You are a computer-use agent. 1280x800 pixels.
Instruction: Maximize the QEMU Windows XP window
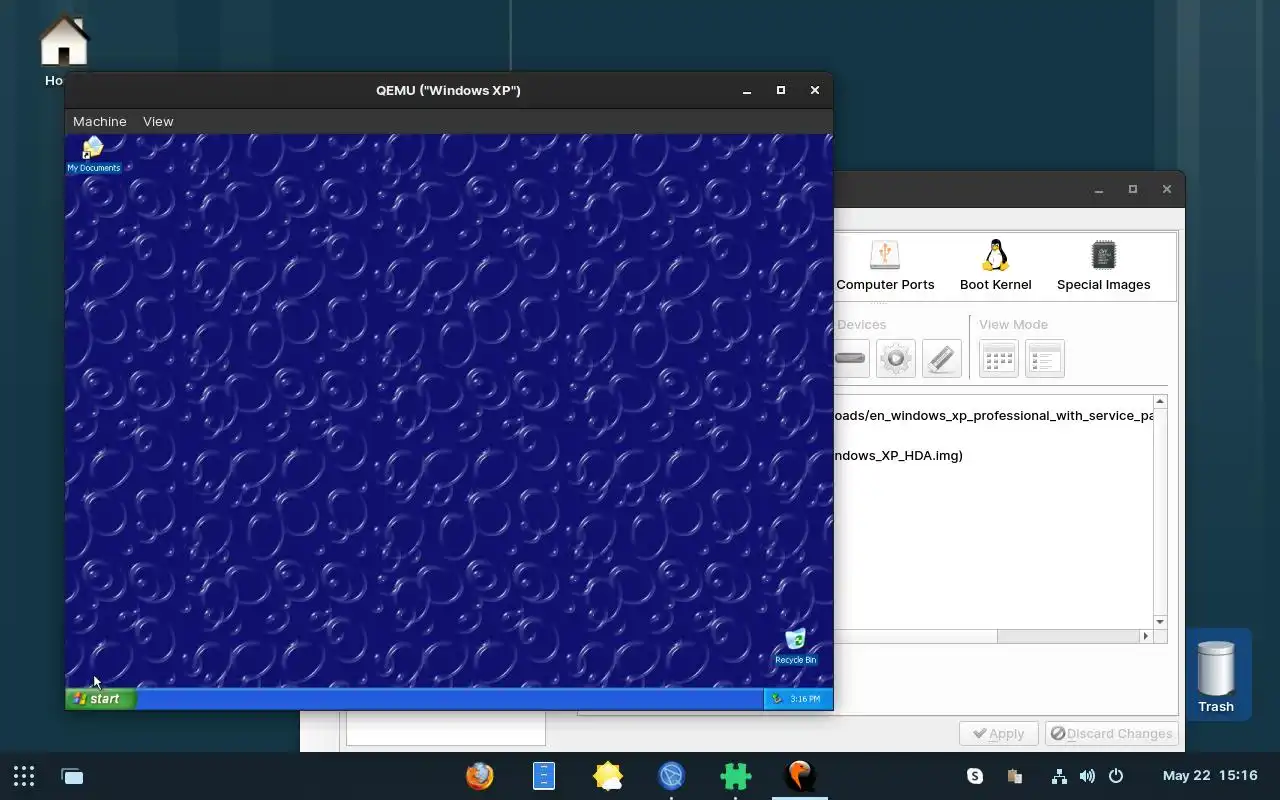pos(781,90)
